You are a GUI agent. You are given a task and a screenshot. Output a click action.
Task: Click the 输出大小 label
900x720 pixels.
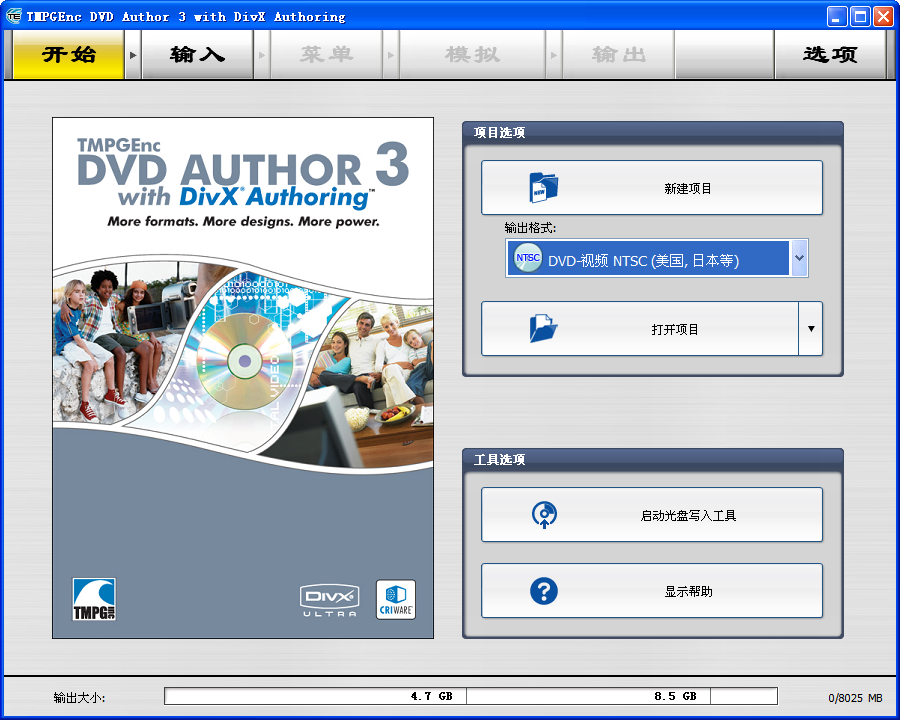tap(79, 698)
